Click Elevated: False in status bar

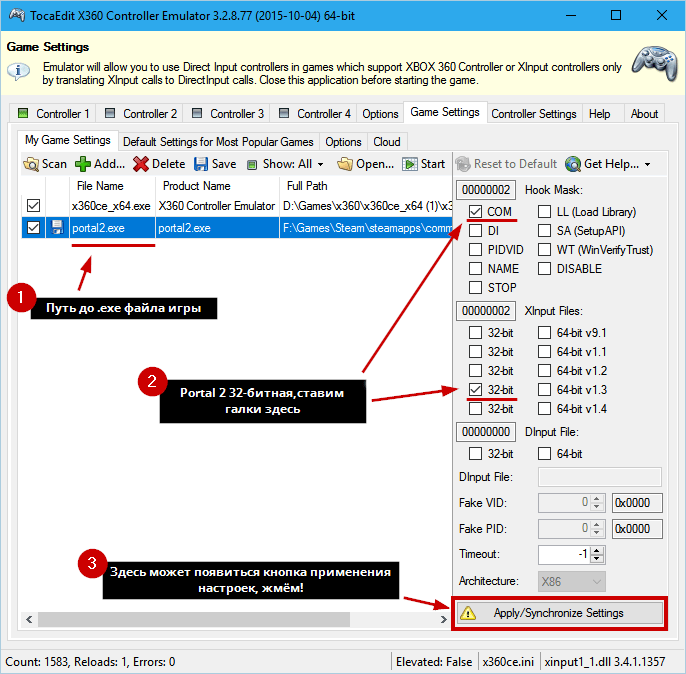pos(434,662)
